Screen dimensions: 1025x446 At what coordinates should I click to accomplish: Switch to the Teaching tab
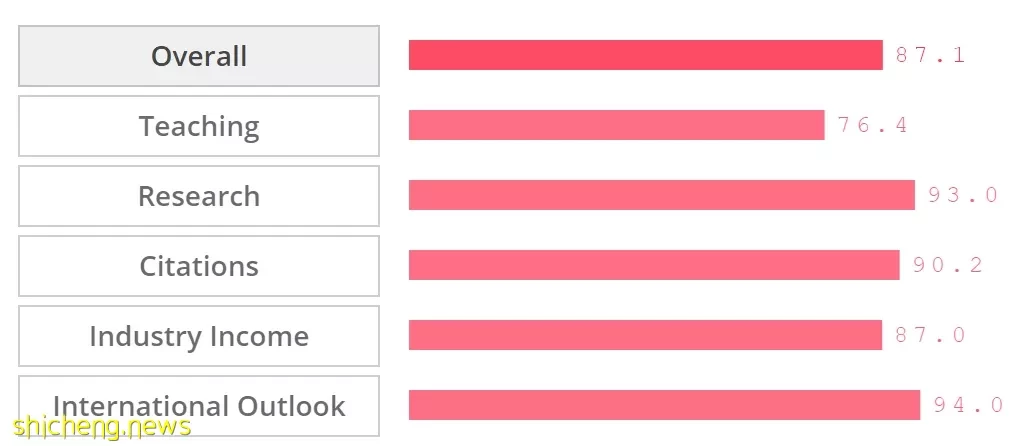click(x=199, y=126)
